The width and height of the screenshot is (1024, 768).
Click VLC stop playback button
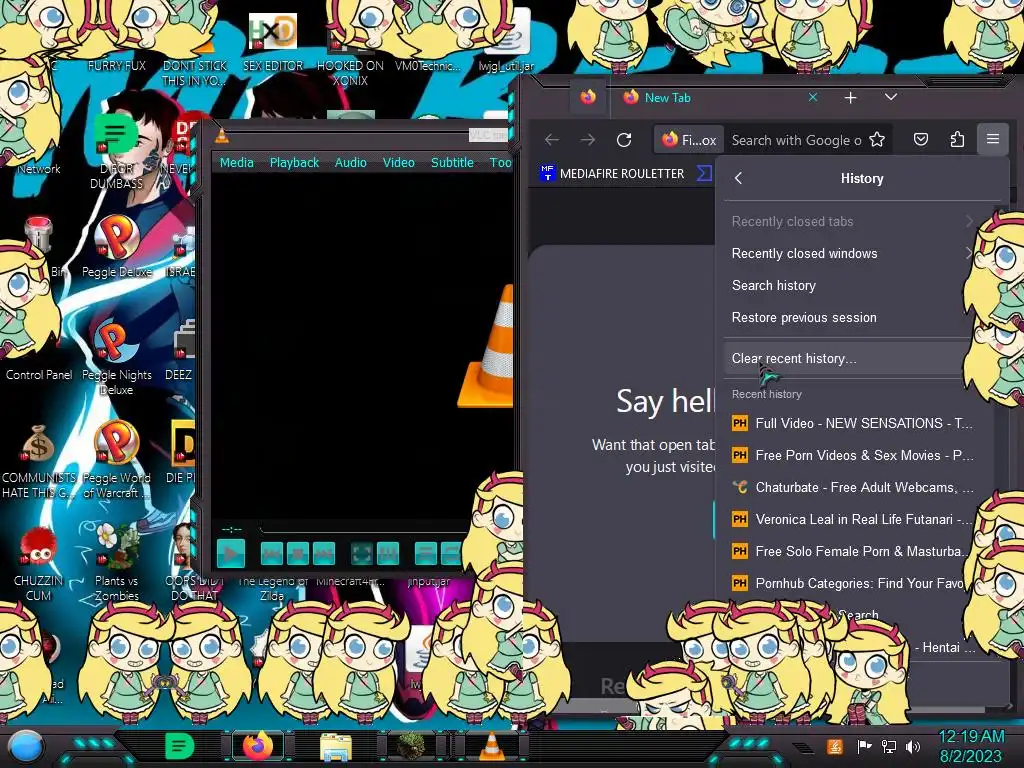pos(298,554)
